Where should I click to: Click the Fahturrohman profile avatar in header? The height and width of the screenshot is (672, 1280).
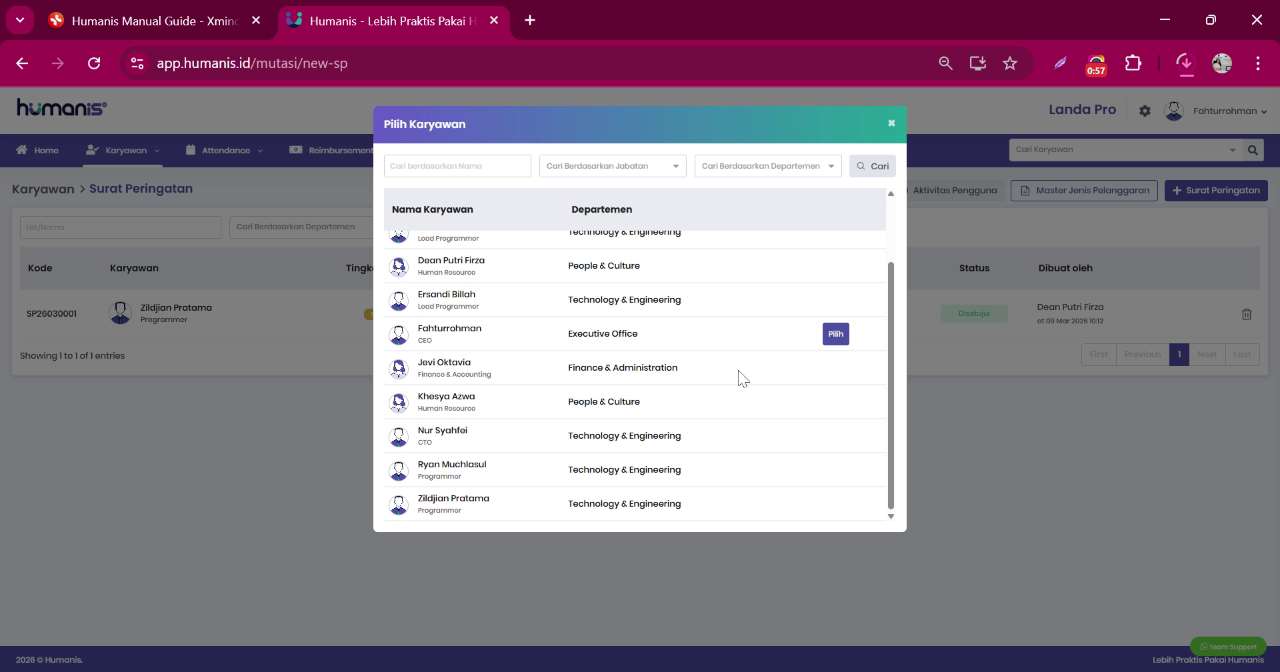1174,111
